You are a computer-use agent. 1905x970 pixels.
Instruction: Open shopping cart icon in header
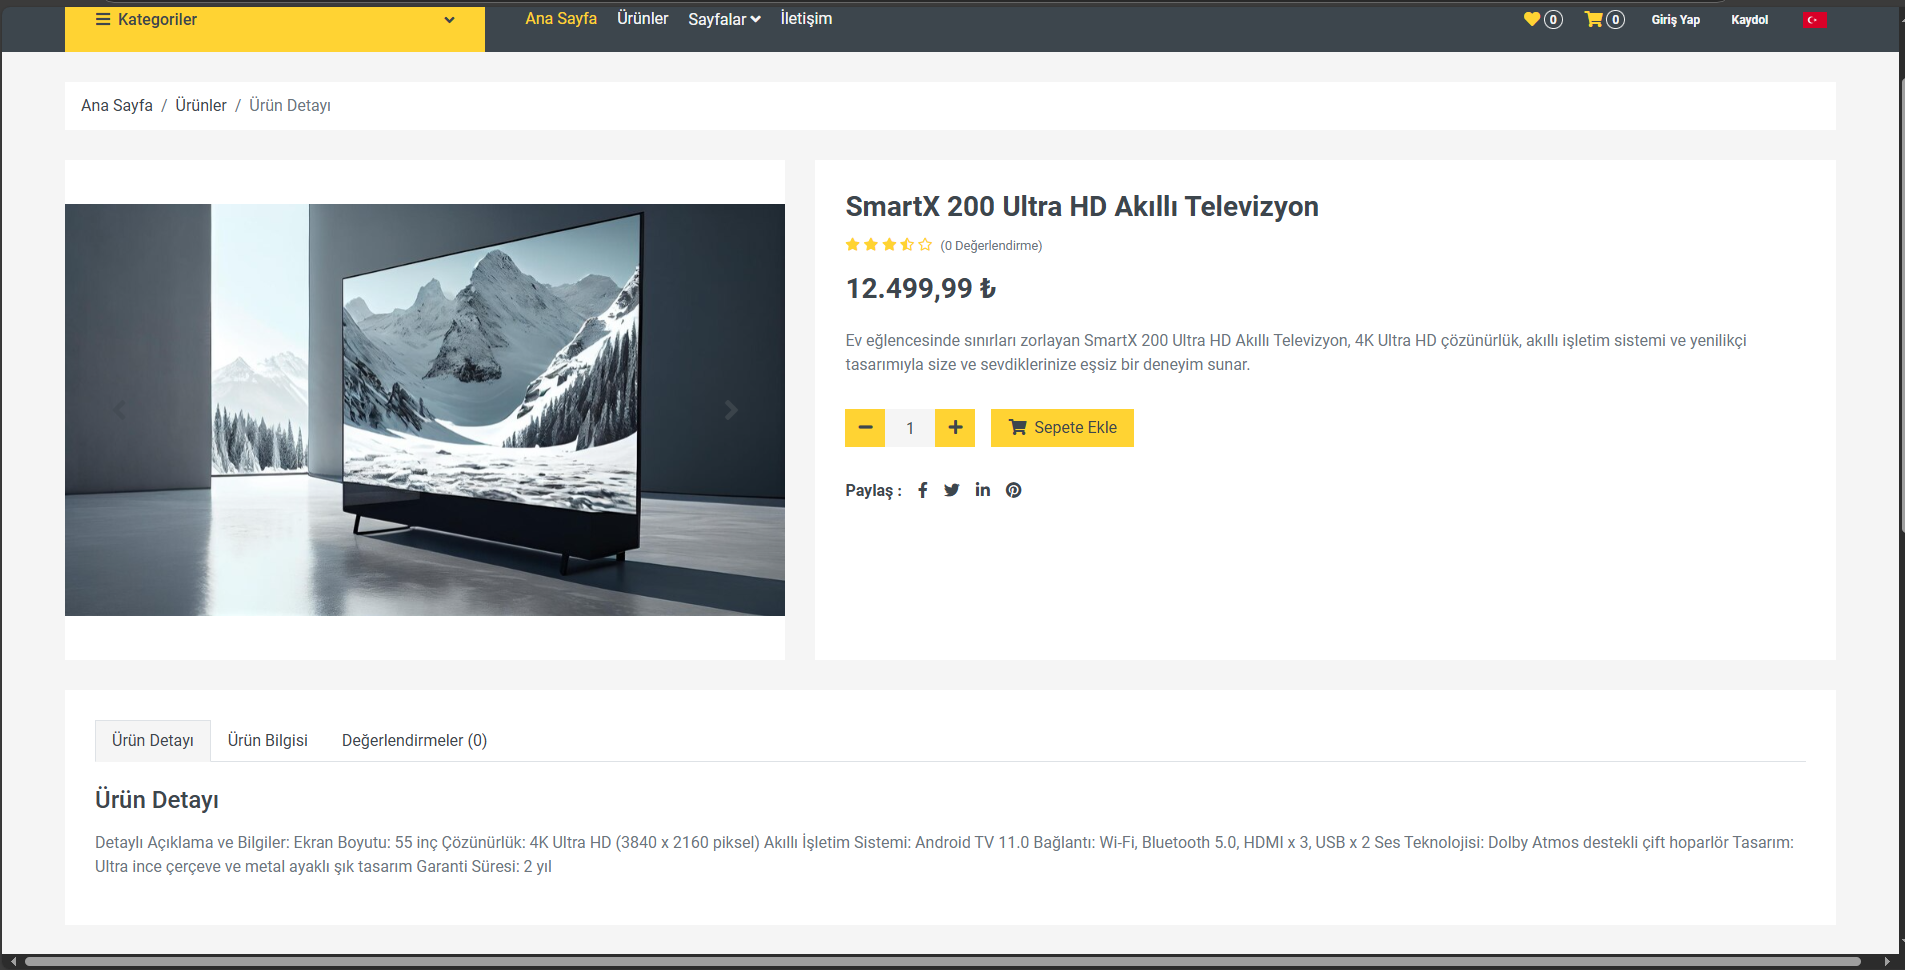tap(1593, 19)
